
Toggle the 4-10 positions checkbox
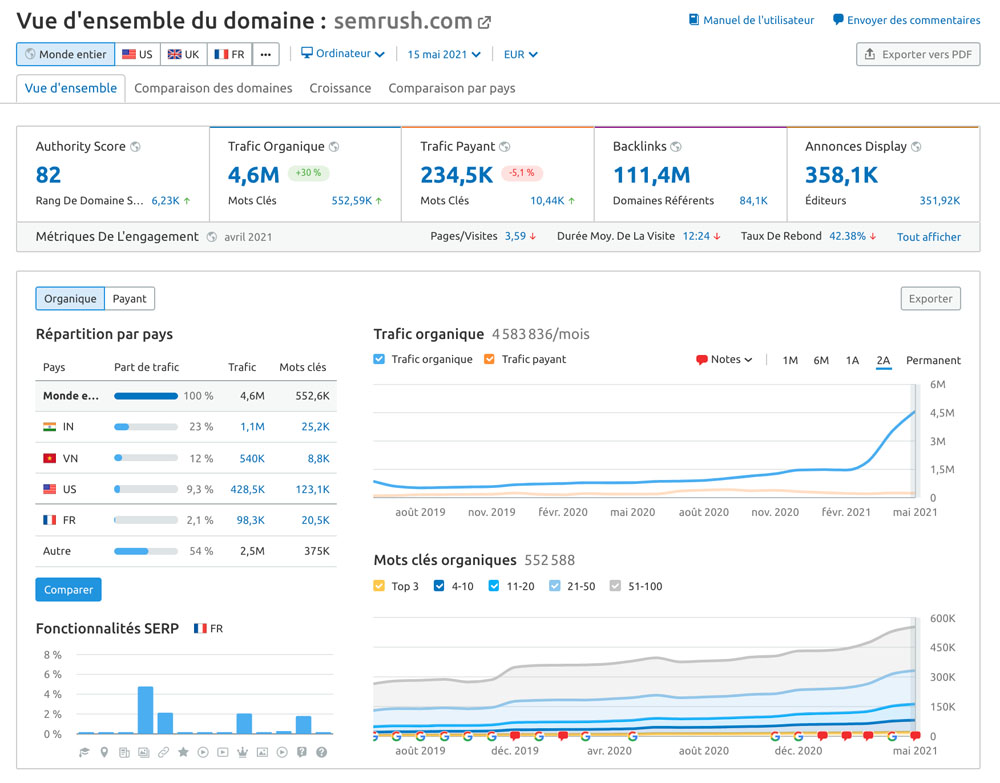tap(439, 586)
